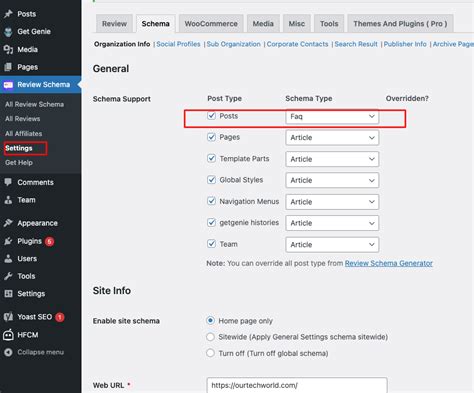The width and height of the screenshot is (474, 393).
Task: Open All Reviews submenu item
Action: 22,119
